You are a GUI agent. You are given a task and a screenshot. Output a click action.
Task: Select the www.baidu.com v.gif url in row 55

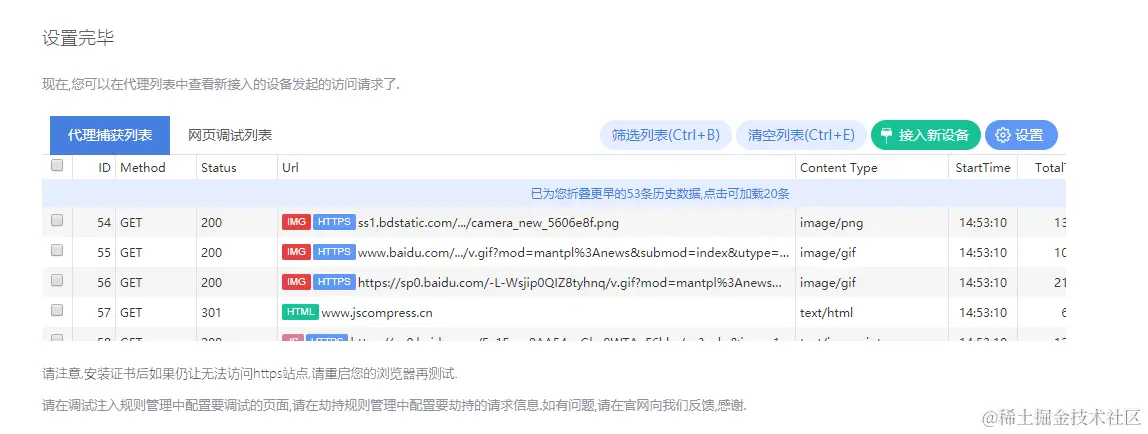[573, 252]
